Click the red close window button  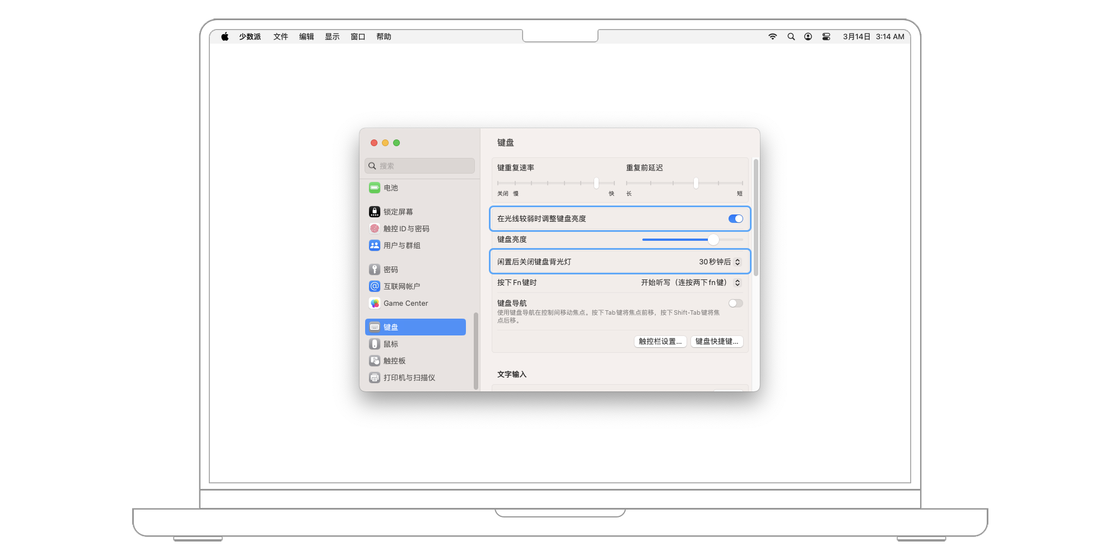(x=374, y=143)
